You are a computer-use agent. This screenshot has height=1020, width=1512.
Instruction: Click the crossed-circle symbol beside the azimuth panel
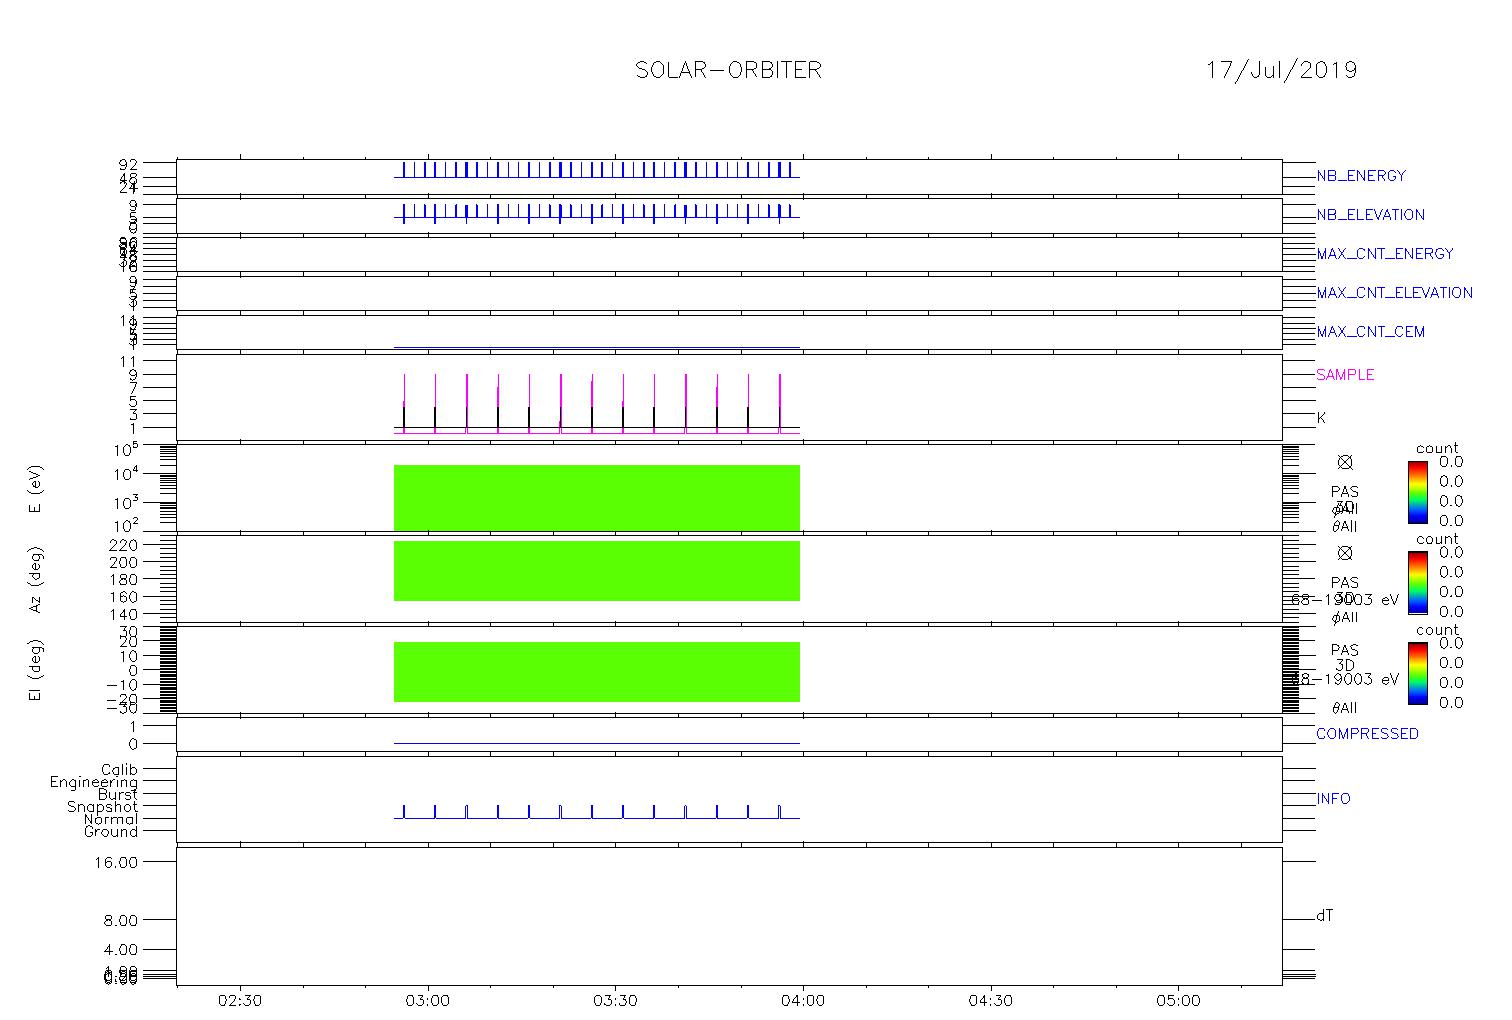1345,553
